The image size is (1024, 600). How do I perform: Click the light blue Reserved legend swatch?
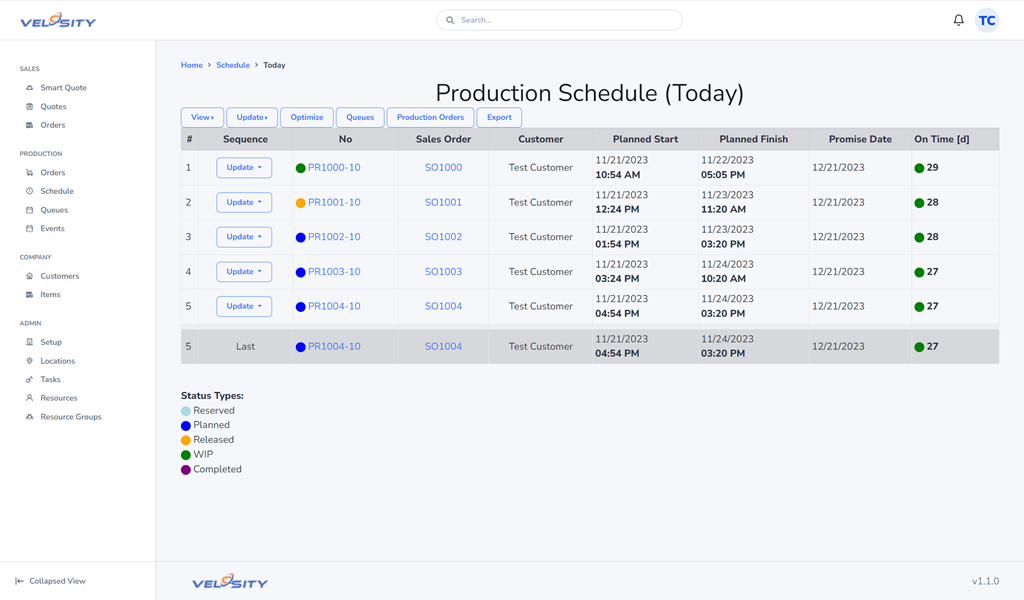[185, 411]
